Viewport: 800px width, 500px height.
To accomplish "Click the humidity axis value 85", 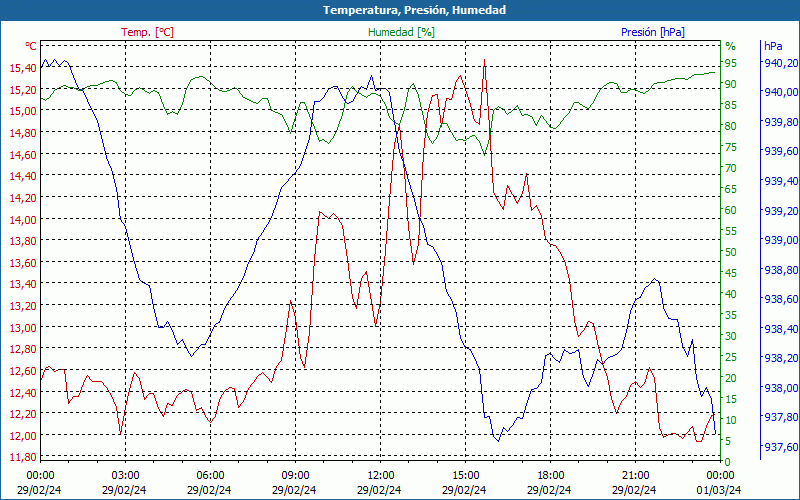I will (x=731, y=106).
